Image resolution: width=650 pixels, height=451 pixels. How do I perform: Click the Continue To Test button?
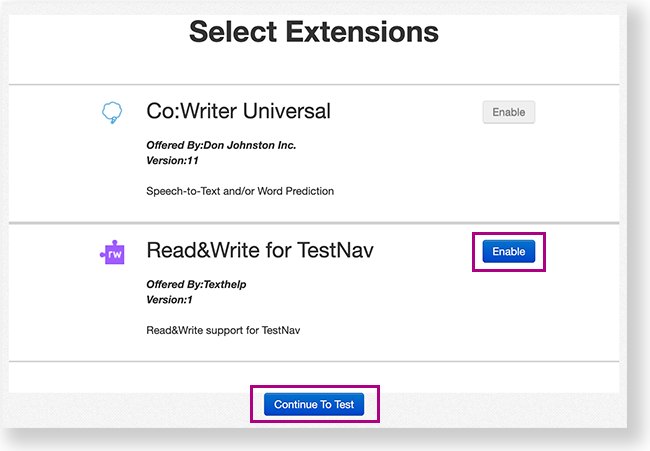pyautogui.click(x=314, y=404)
